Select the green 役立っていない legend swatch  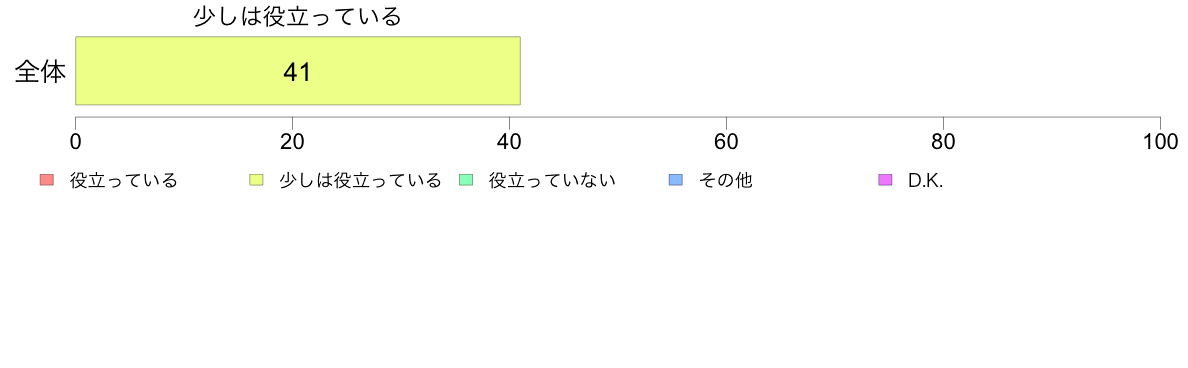pos(466,180)
